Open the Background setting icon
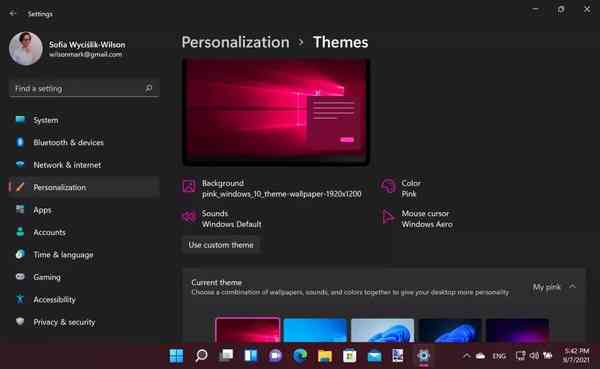The image size is (600, 369). (189, 186)
